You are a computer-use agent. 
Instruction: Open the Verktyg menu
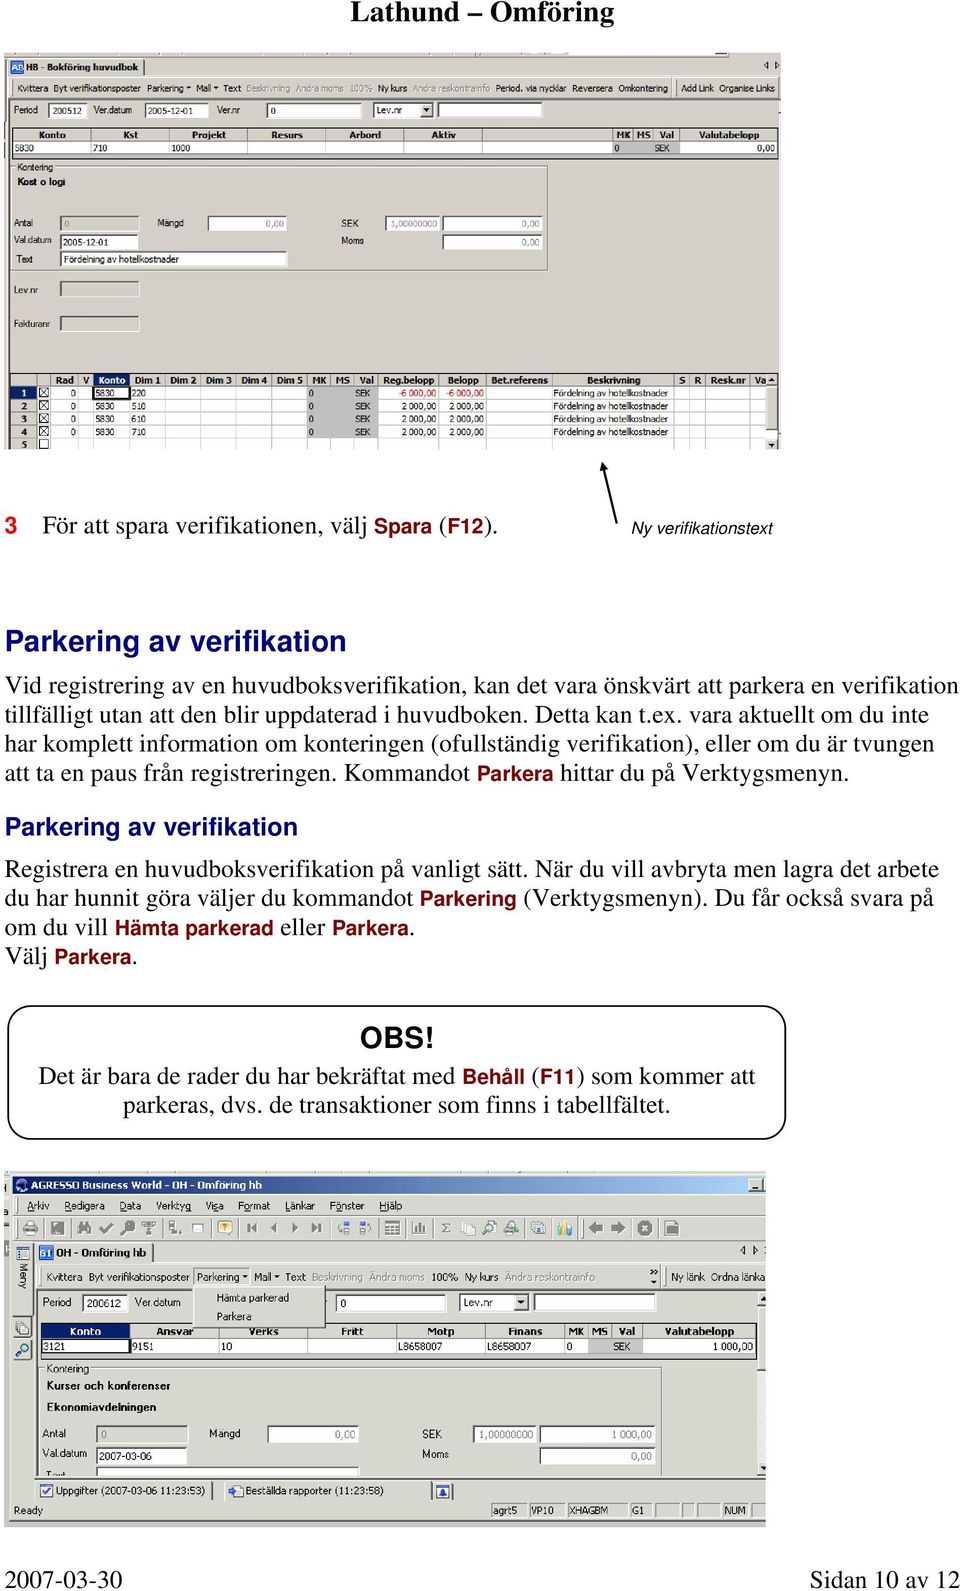pyautogui.click(x=173, y=1205)
